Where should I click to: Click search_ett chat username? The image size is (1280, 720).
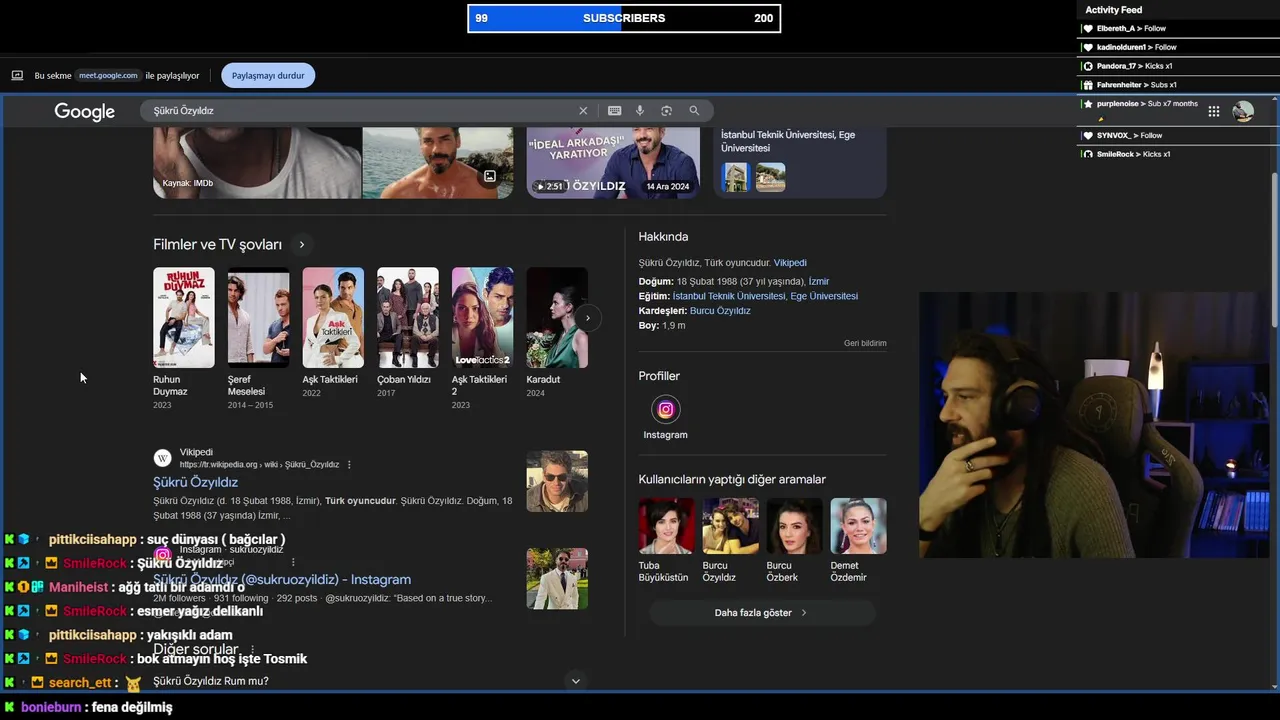tap(80, 683)
